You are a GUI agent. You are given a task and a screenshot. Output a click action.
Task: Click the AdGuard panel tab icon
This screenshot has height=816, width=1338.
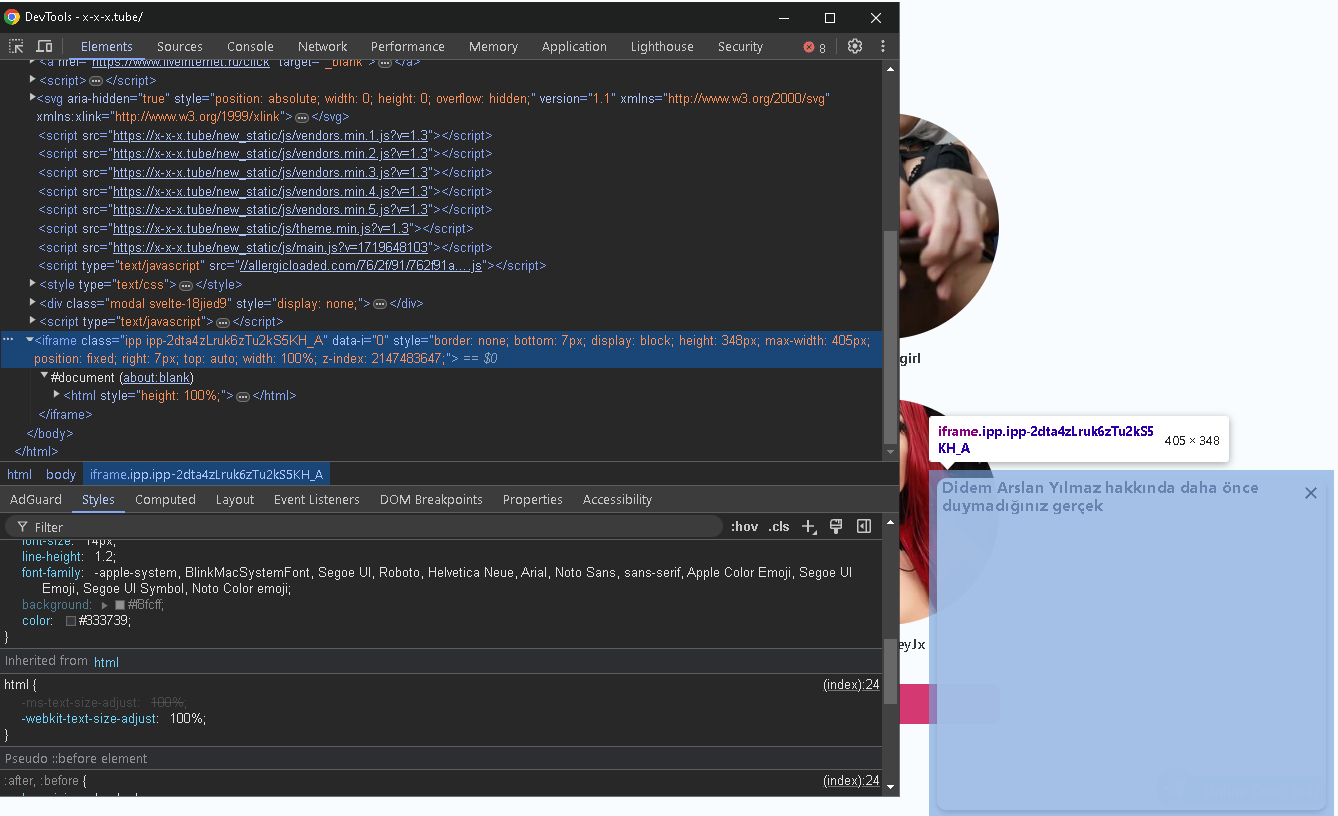(x=36, y=499)
